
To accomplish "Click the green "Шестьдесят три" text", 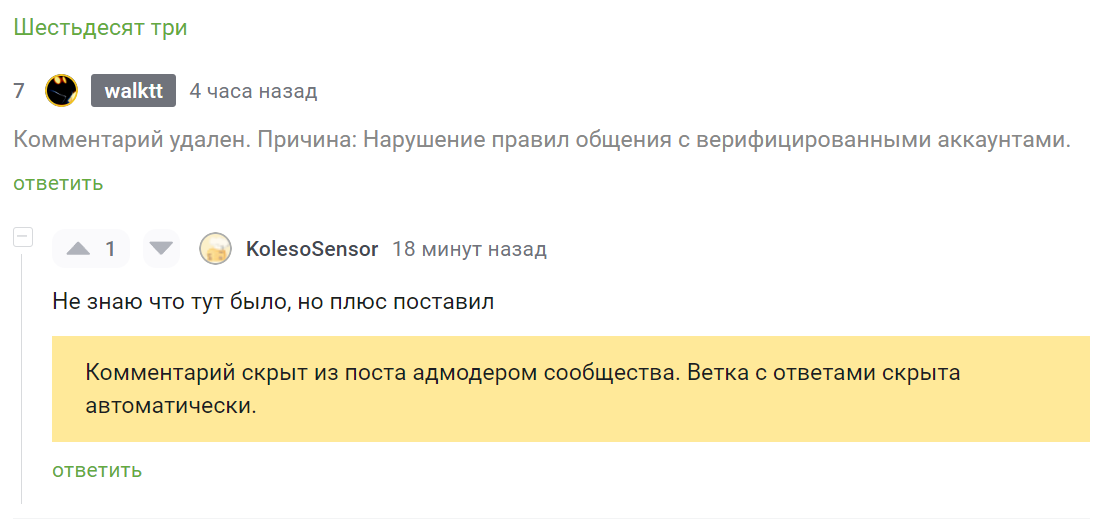I will coord(100,27).
